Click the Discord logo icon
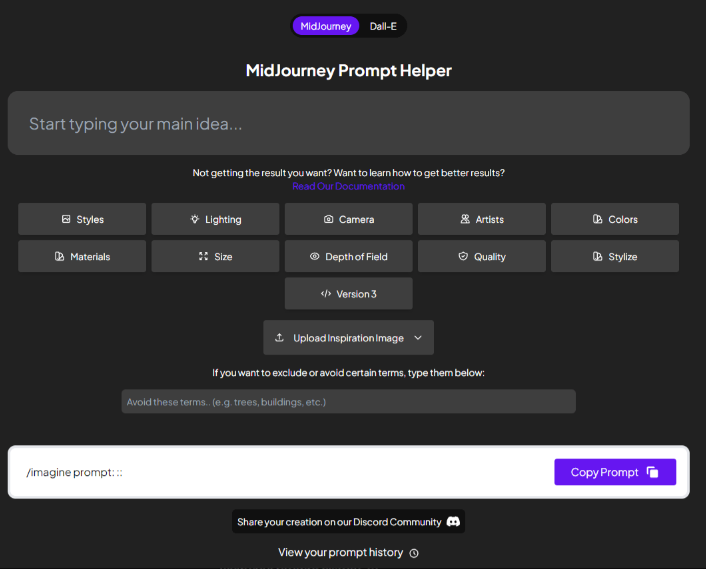 [453, 521]
